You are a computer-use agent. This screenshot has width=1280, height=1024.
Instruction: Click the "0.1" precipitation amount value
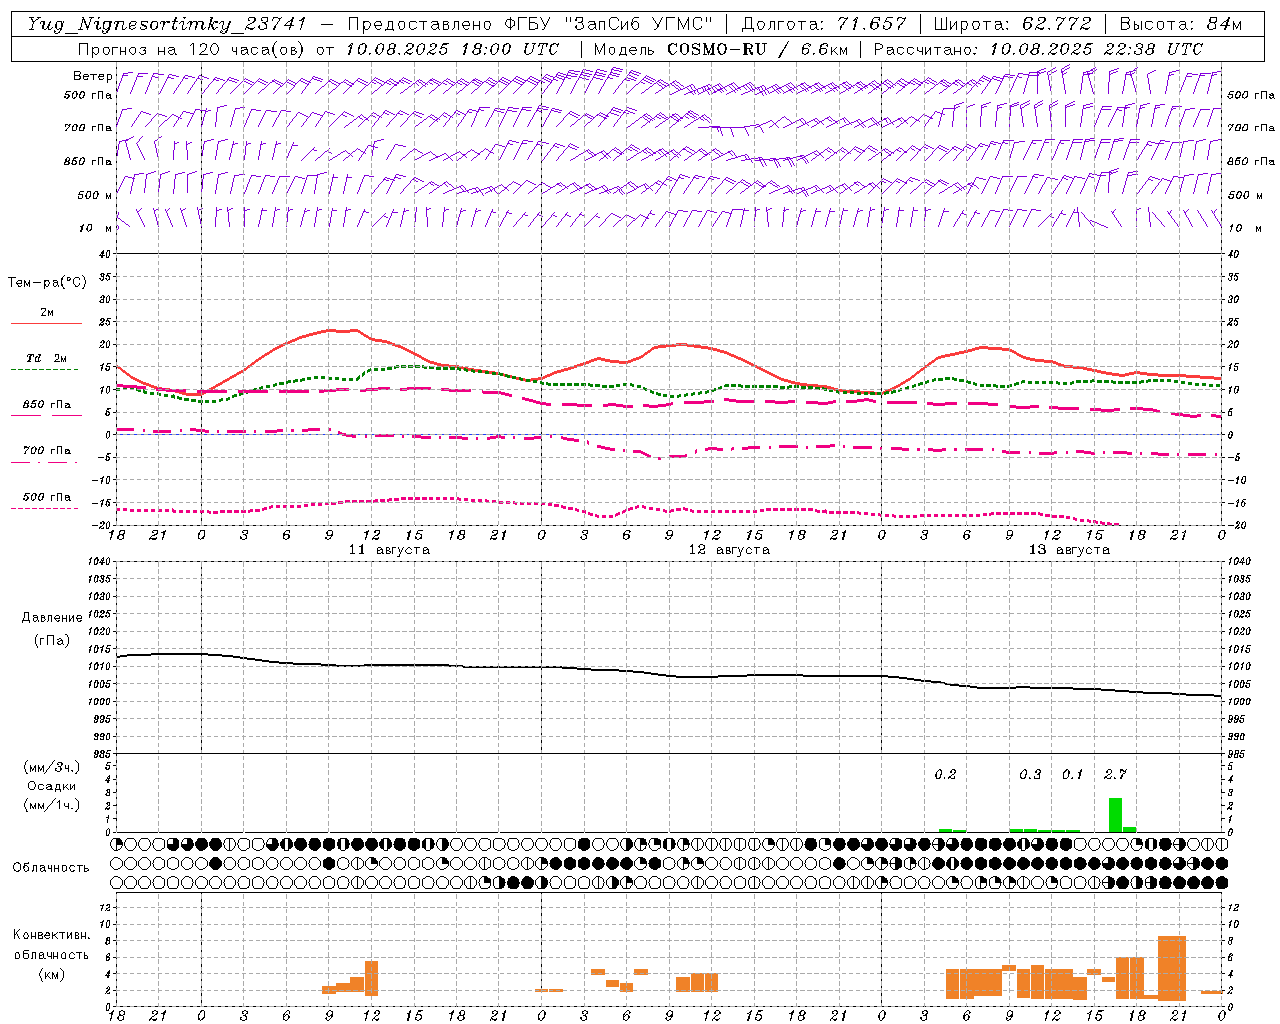point(1072,774)
